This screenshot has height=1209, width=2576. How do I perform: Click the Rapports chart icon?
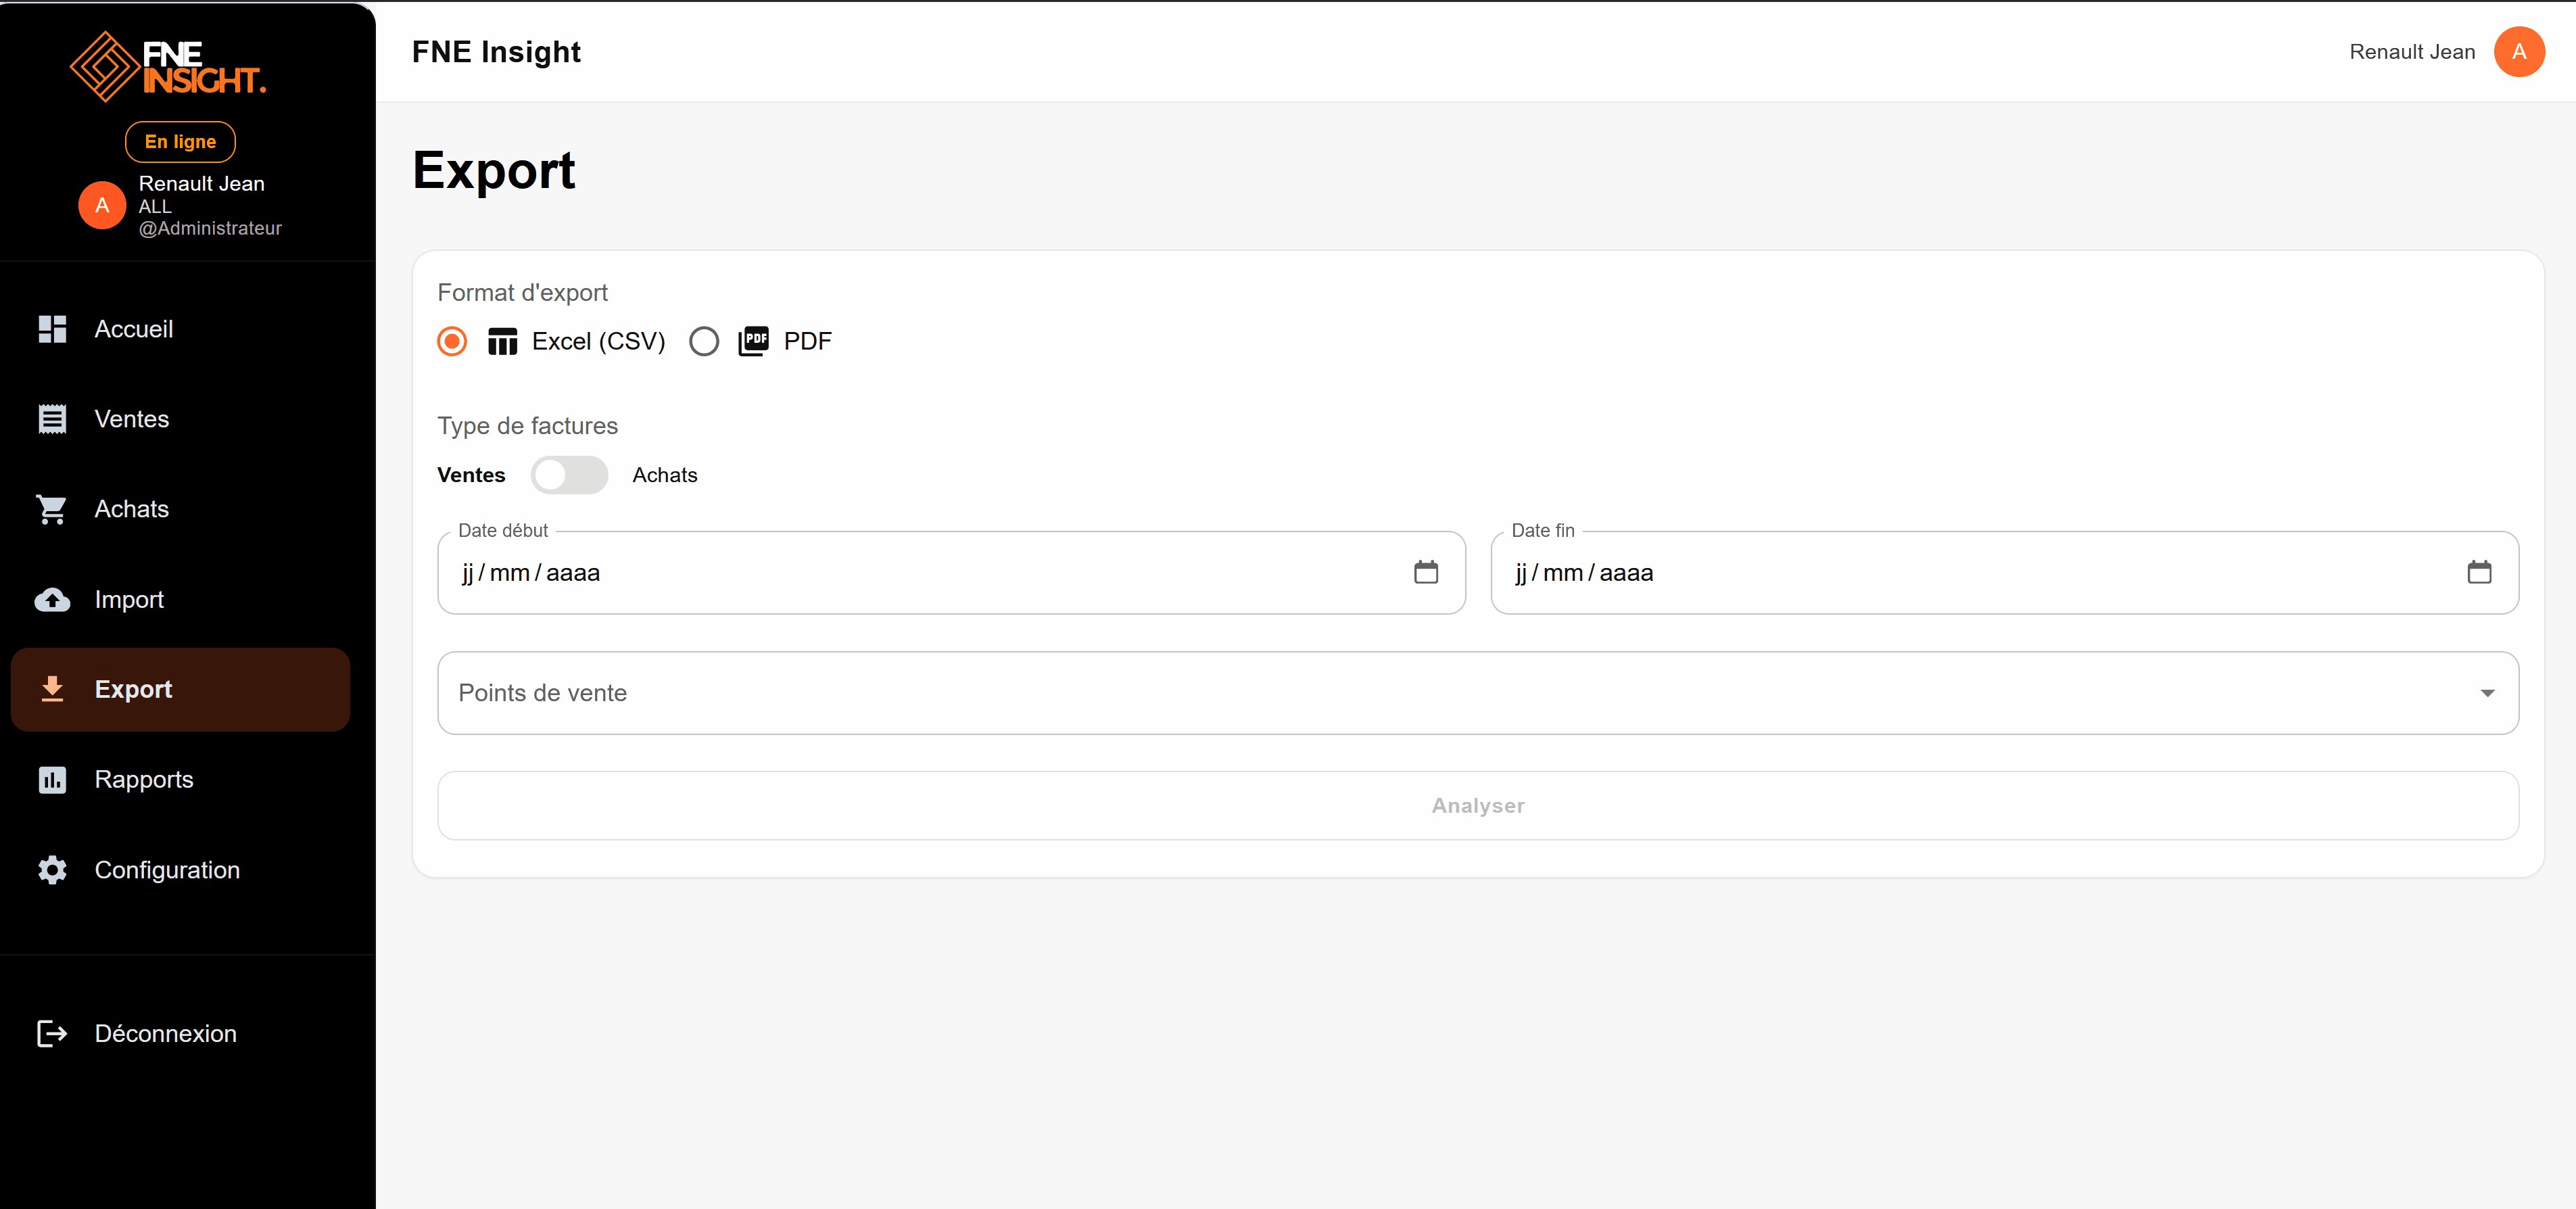click(x=52, y=779)
